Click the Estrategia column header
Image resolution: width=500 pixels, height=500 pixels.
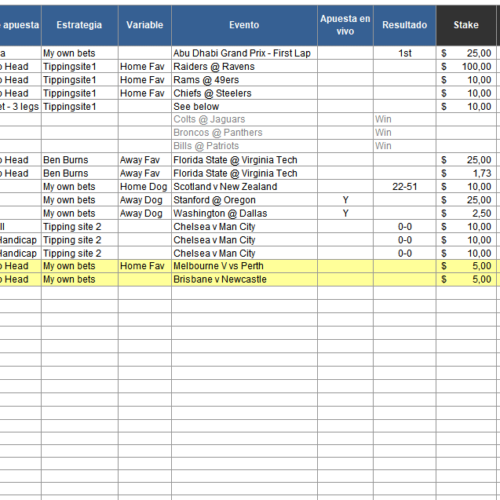pyautogui.click(x=79, y=25)
